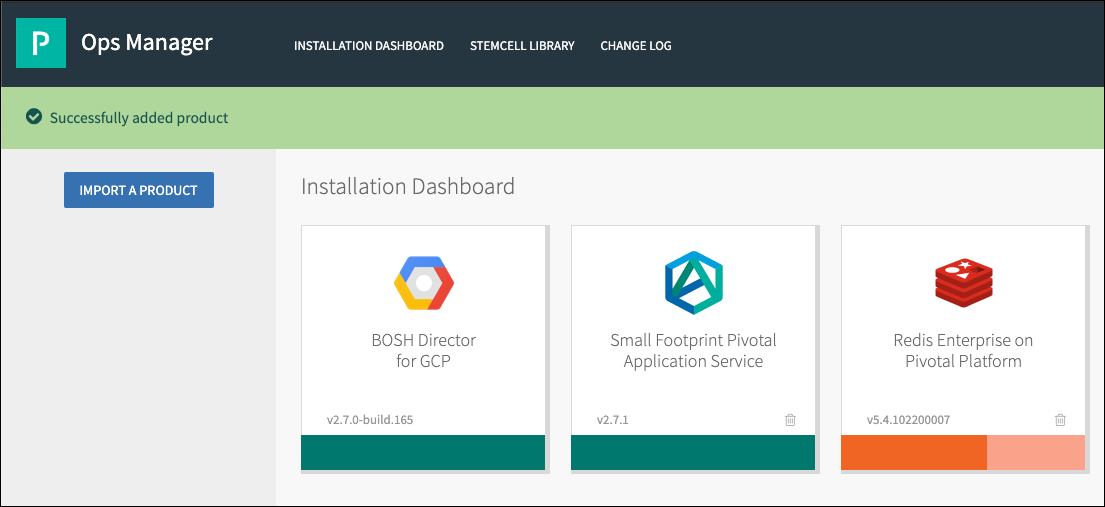Click the green status bar under Small Footprint
Image resolution: width=1105 pixels, height=507 pixels.
[693, 452]
